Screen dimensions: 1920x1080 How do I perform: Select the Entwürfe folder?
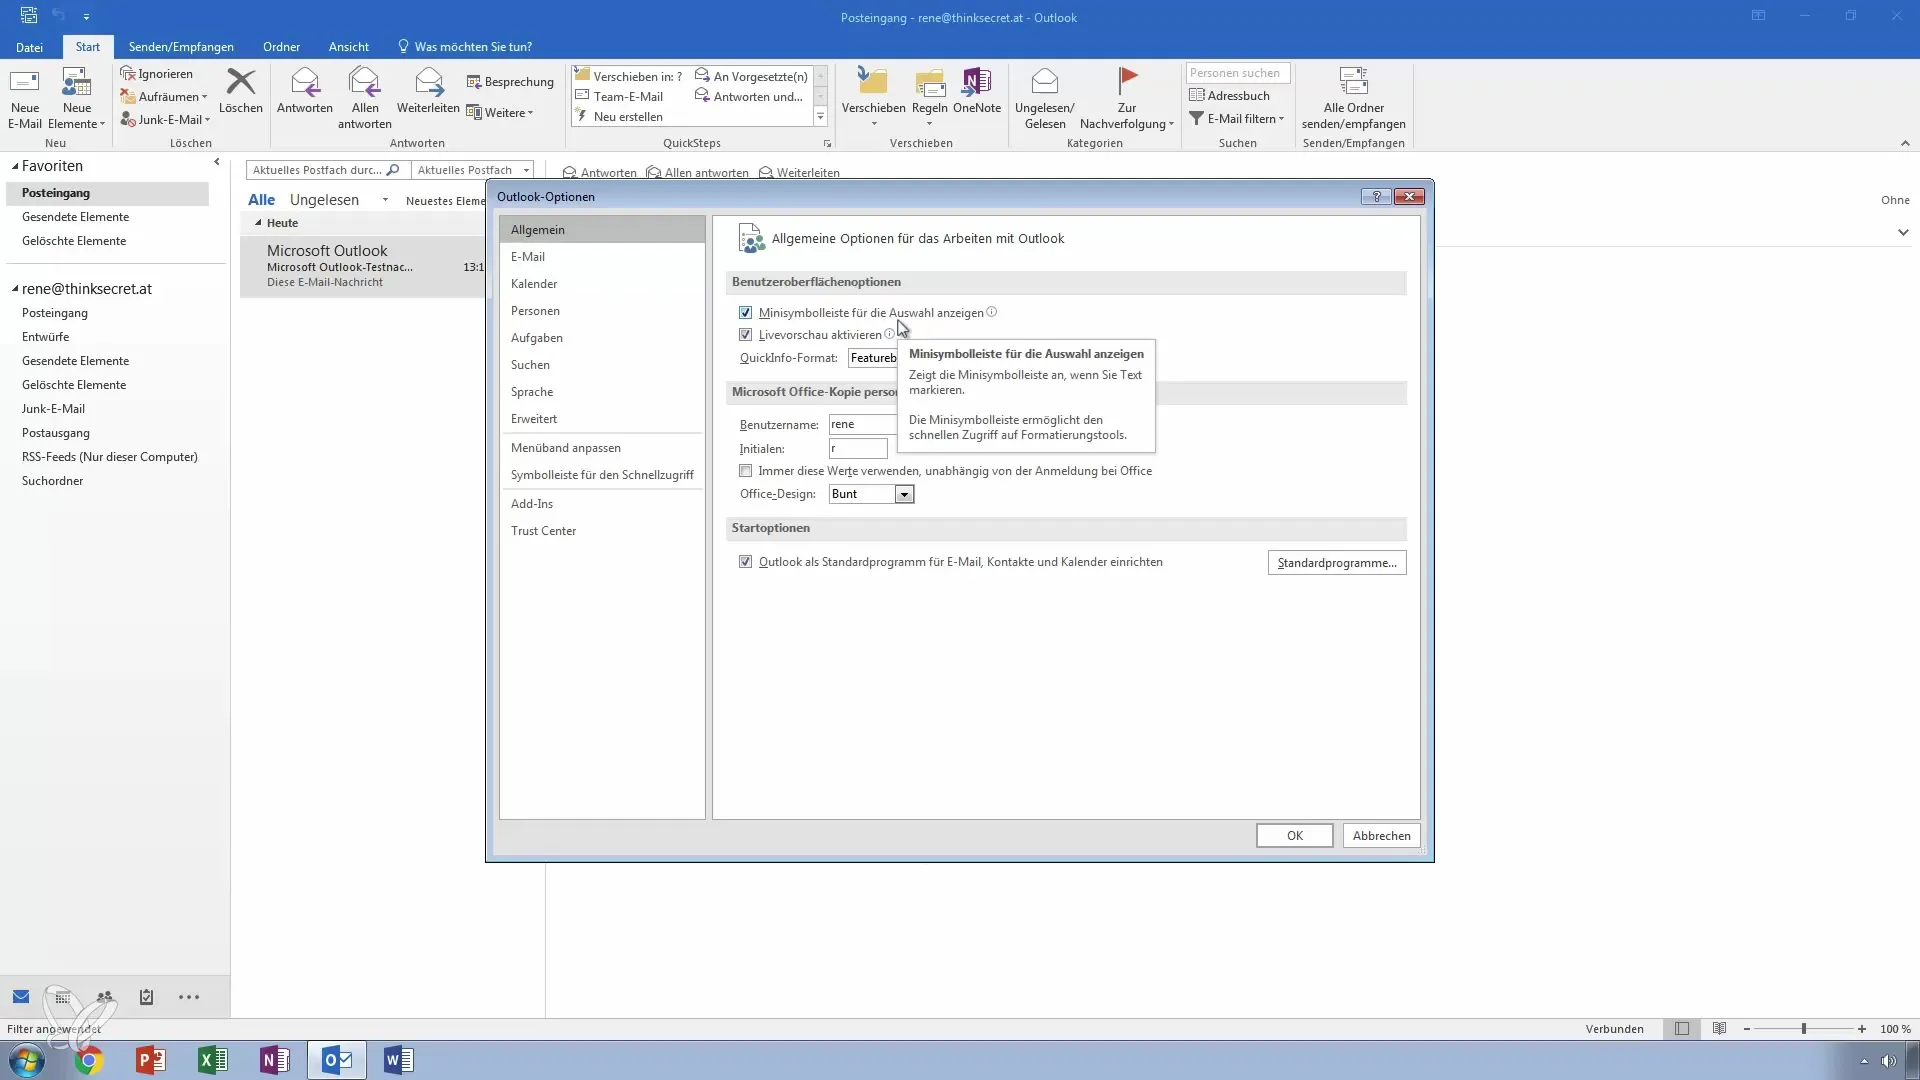click(46, 337)
